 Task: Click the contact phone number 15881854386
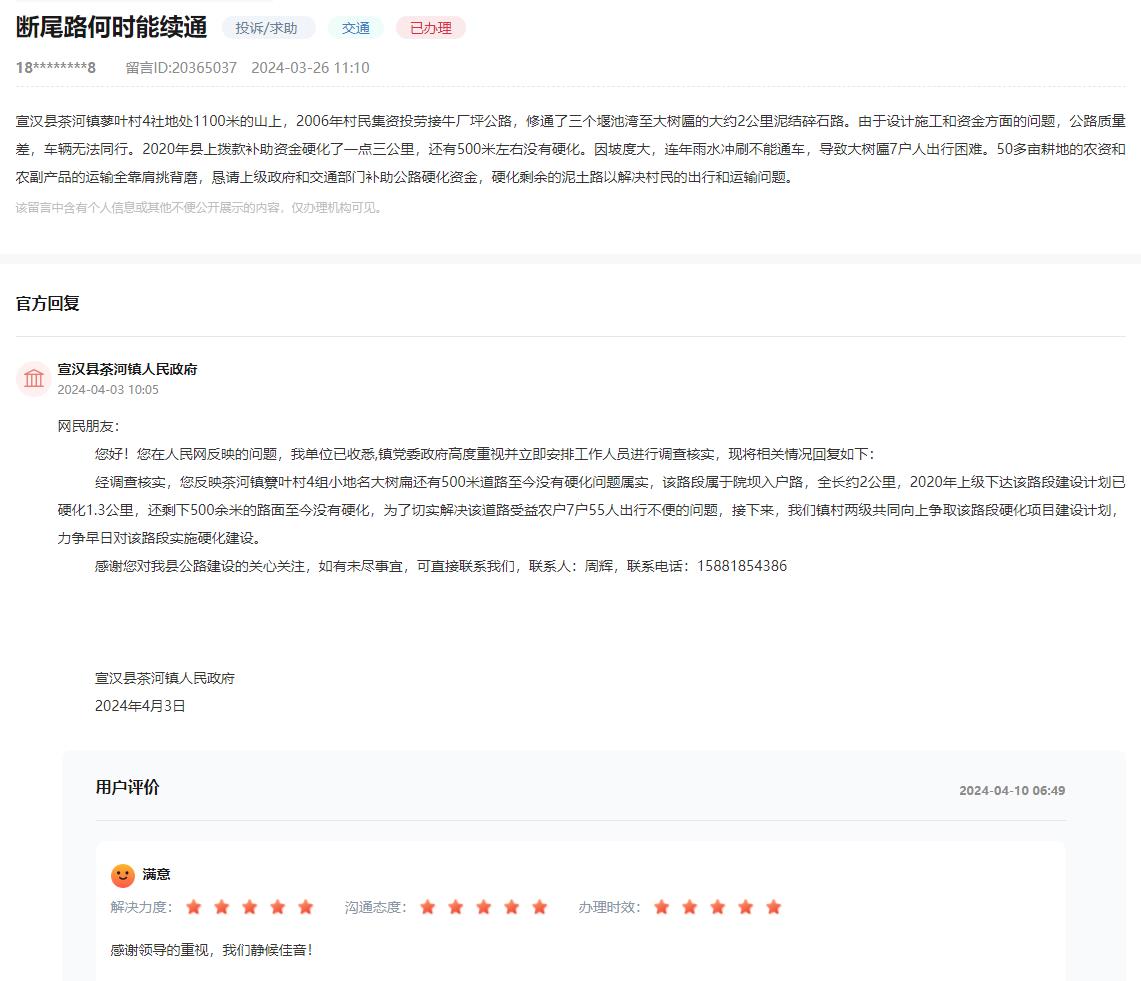tap(744, 565)
